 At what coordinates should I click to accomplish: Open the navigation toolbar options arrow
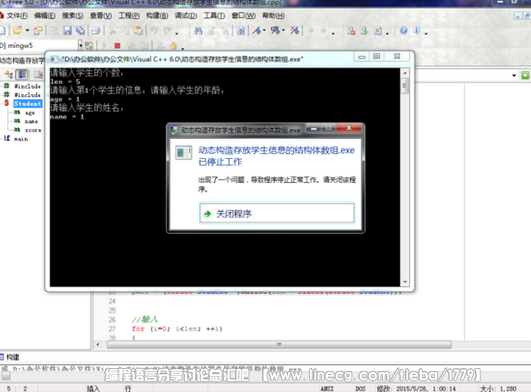click(x=333, y=33)
